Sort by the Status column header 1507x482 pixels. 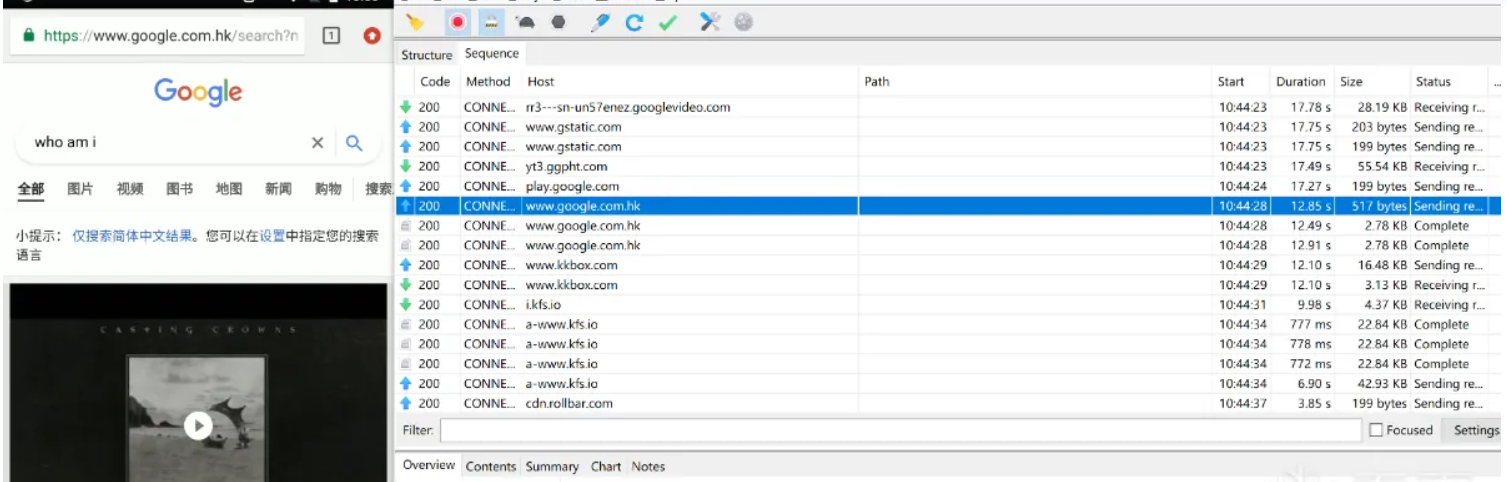click(x=1433, y=82)
